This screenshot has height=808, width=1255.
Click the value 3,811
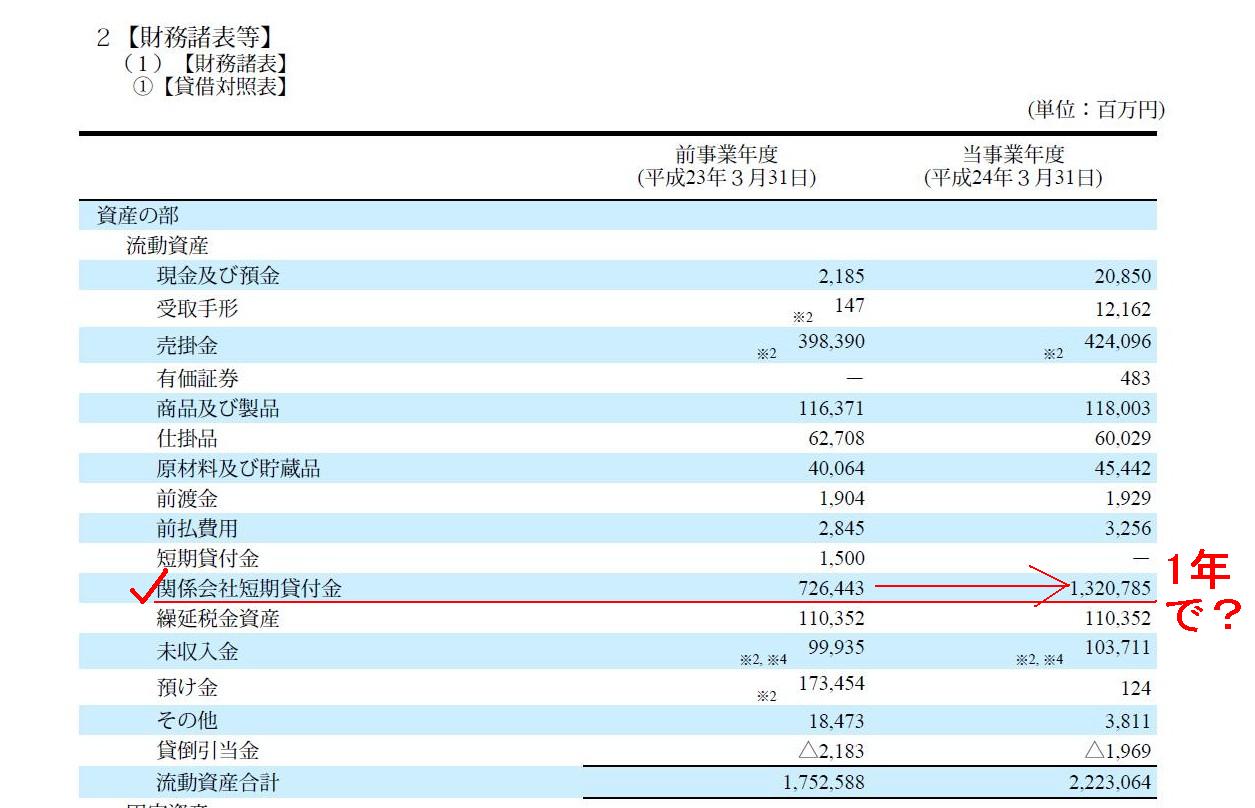[x=1126, y=720]
